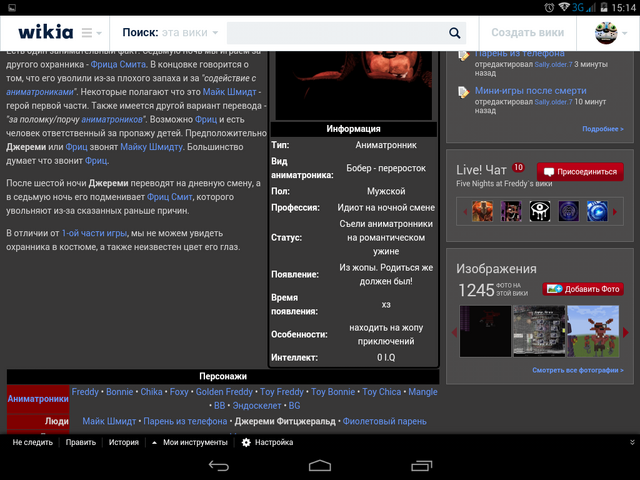Open 'Foxy' character link
The width and height of the screenshot is (640, 480).
[179, 392]
